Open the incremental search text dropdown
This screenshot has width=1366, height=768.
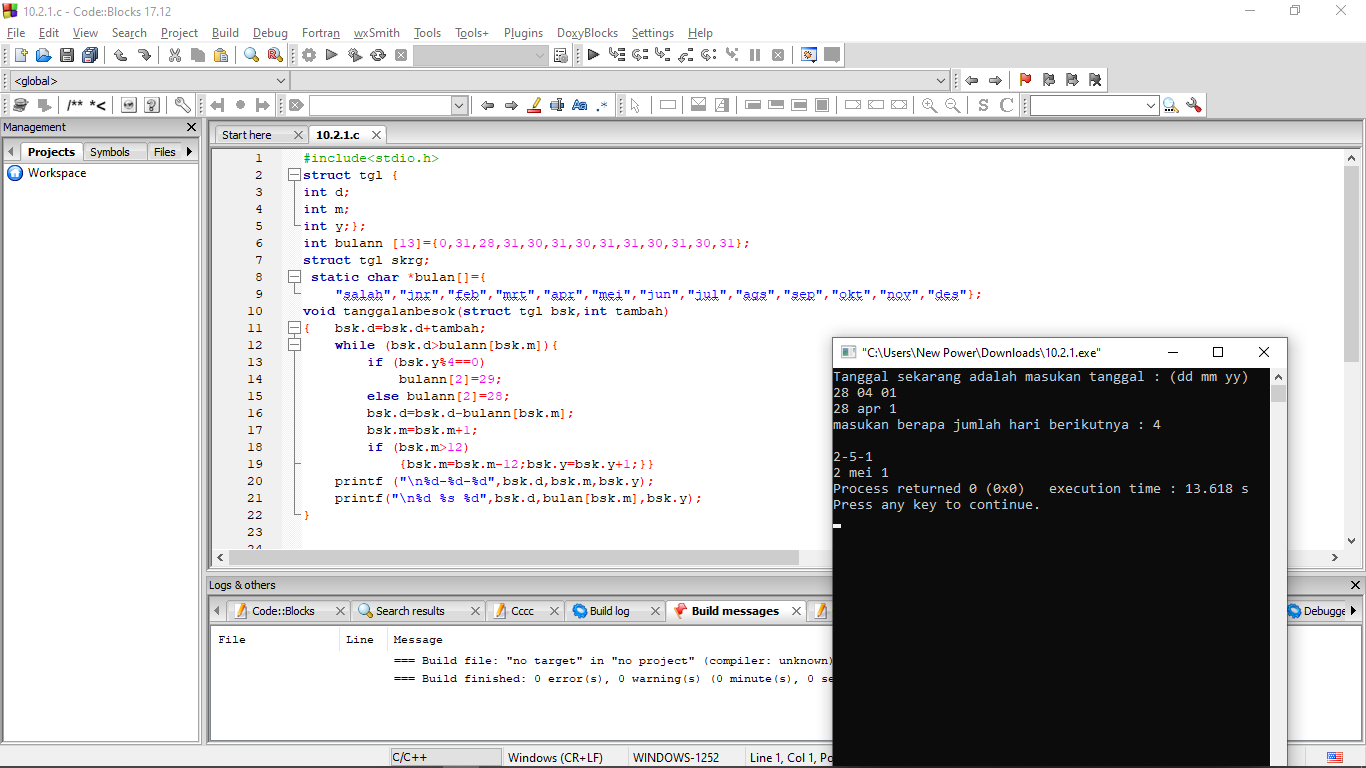[459, 105]
